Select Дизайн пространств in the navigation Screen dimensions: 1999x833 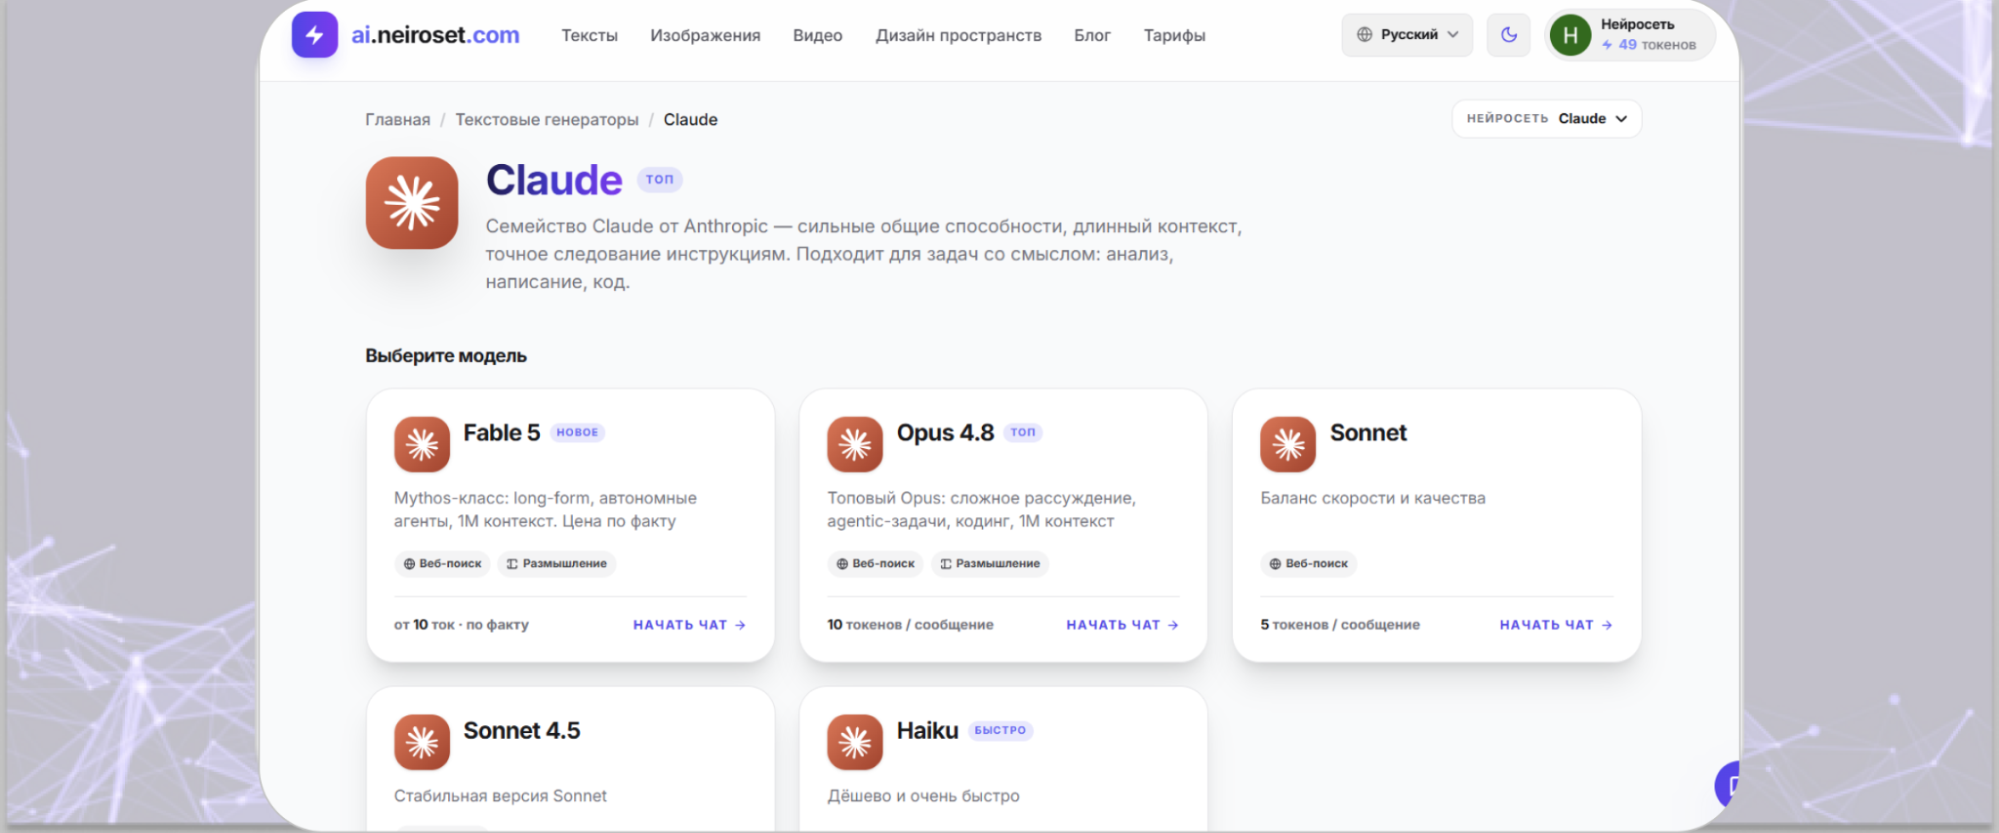[x=958, y=35]
